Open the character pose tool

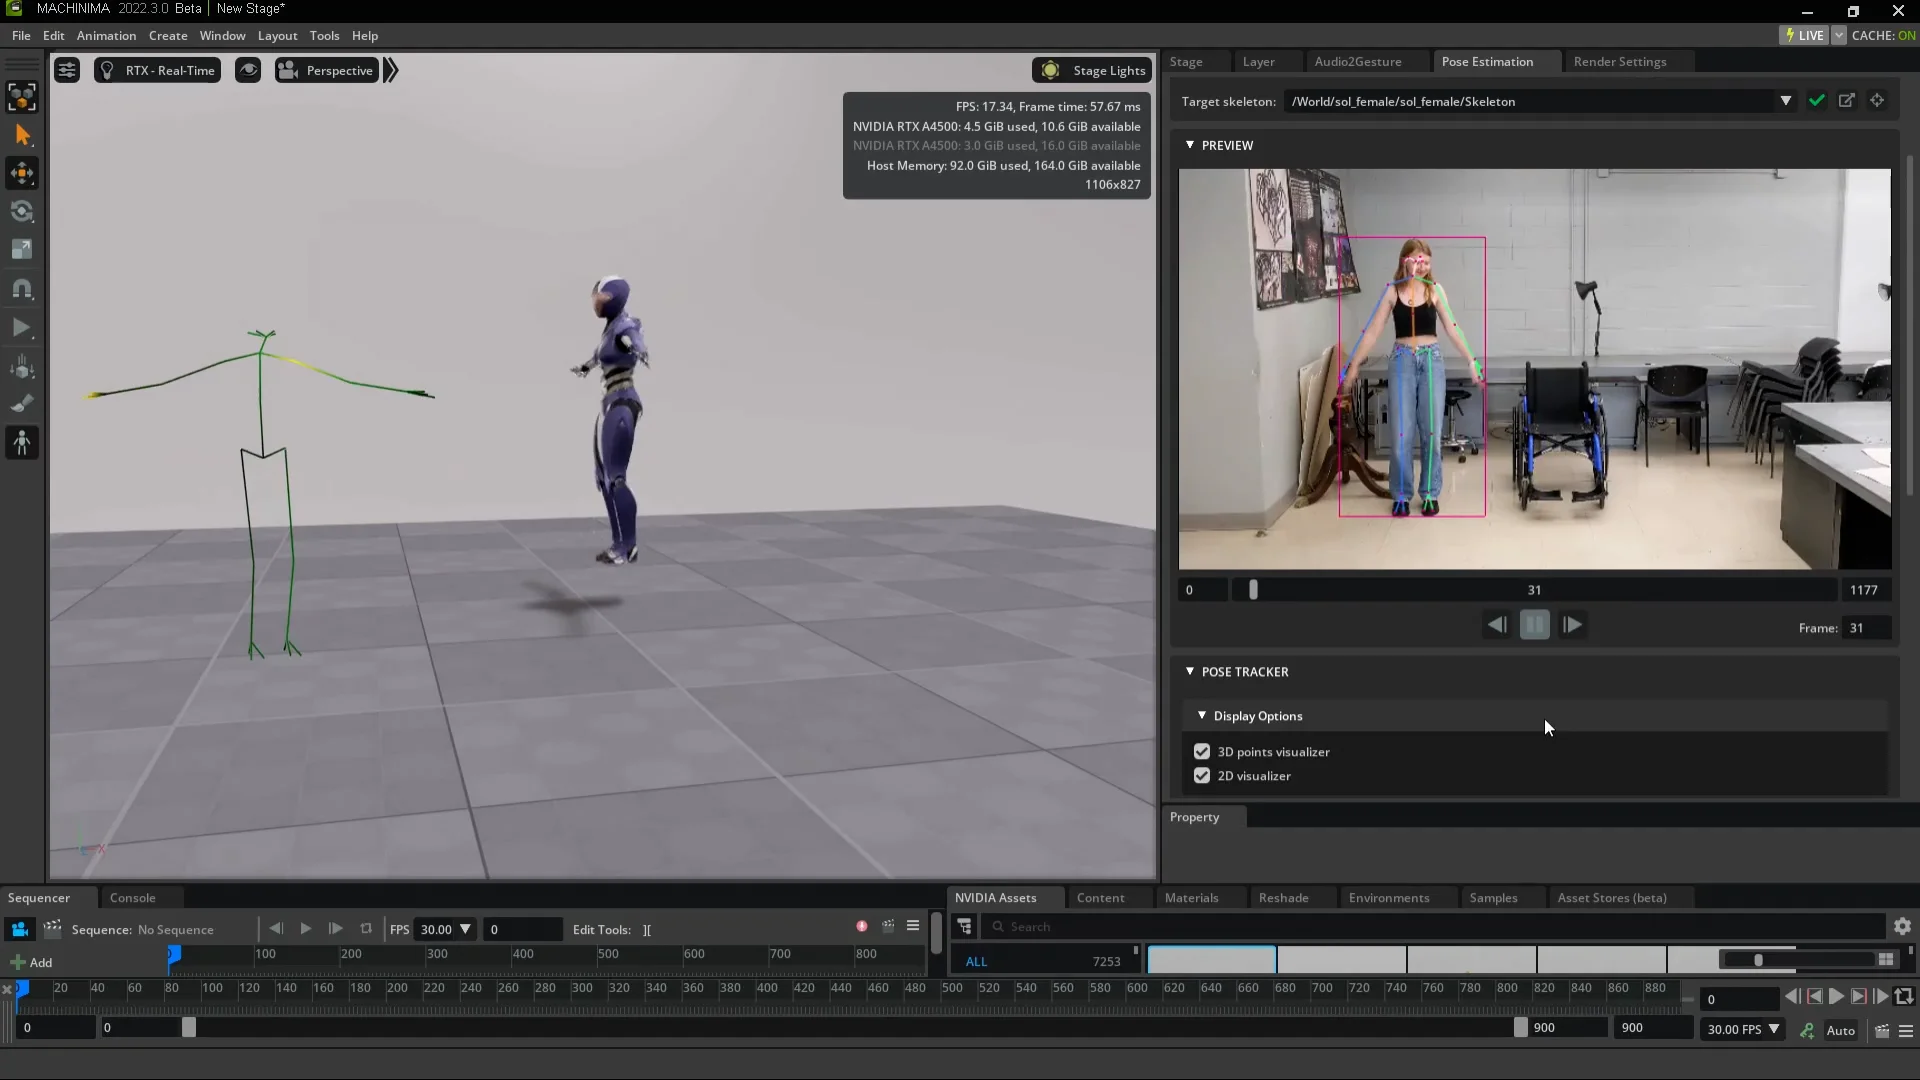click(x=21, y=443)
